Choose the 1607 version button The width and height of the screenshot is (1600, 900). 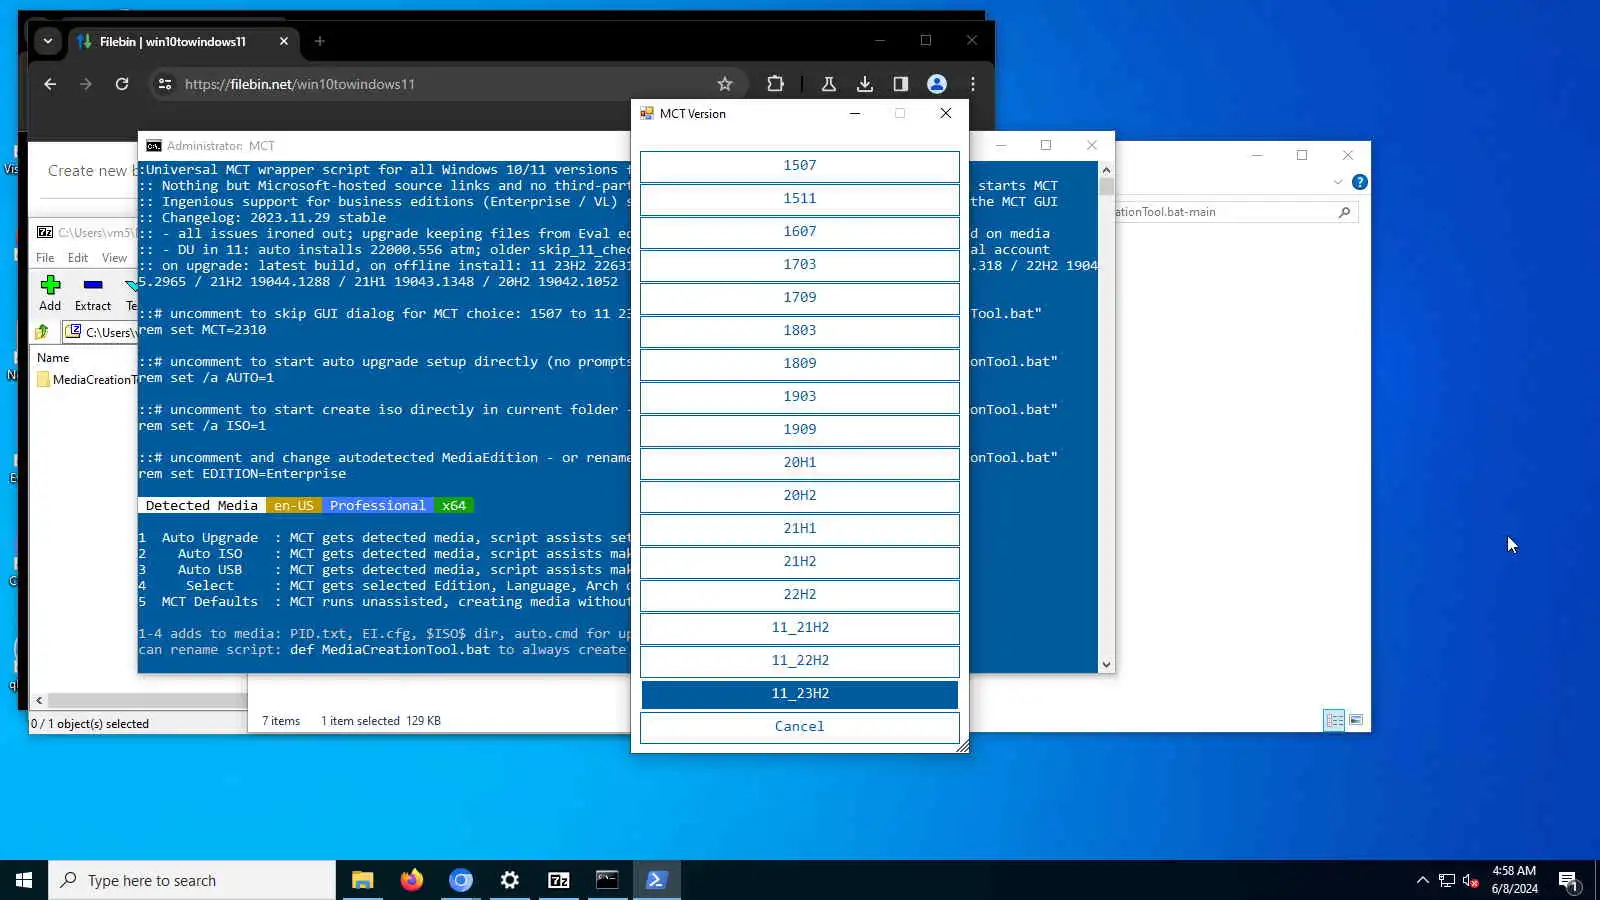click(799, 232)
